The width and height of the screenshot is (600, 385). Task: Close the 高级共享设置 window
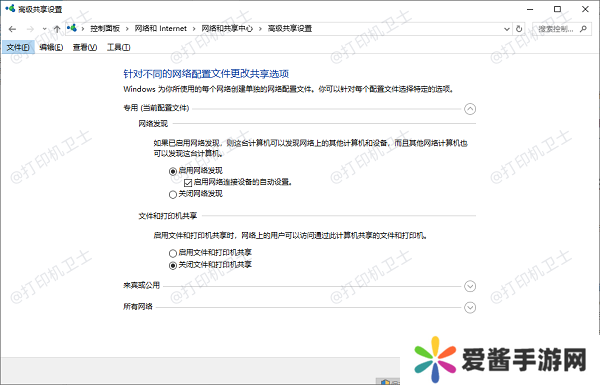(585, 9)
